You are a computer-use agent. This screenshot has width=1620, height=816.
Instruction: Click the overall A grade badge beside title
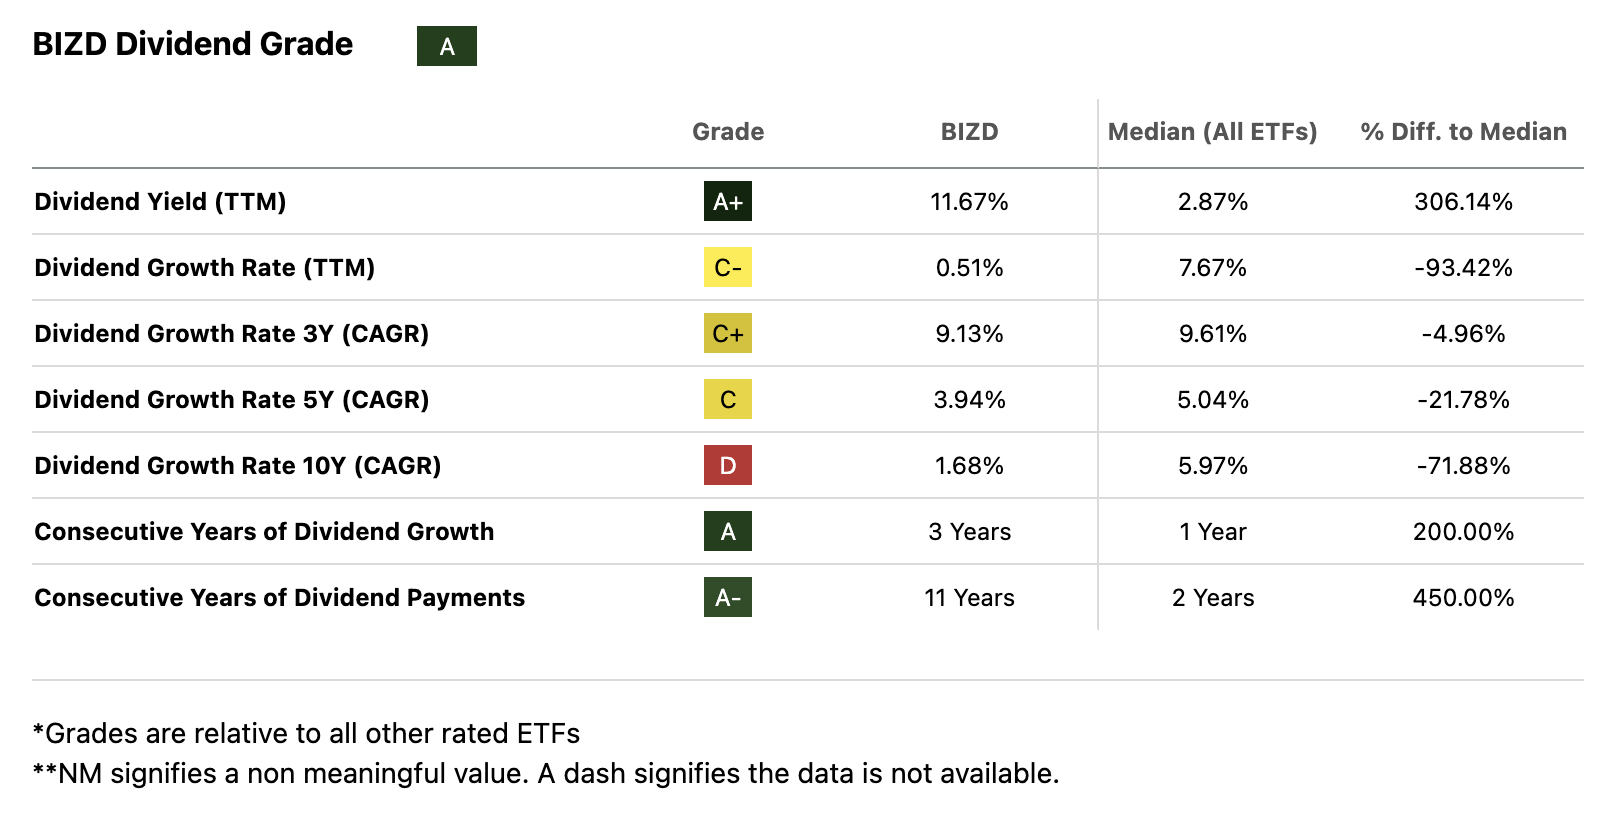447,46
